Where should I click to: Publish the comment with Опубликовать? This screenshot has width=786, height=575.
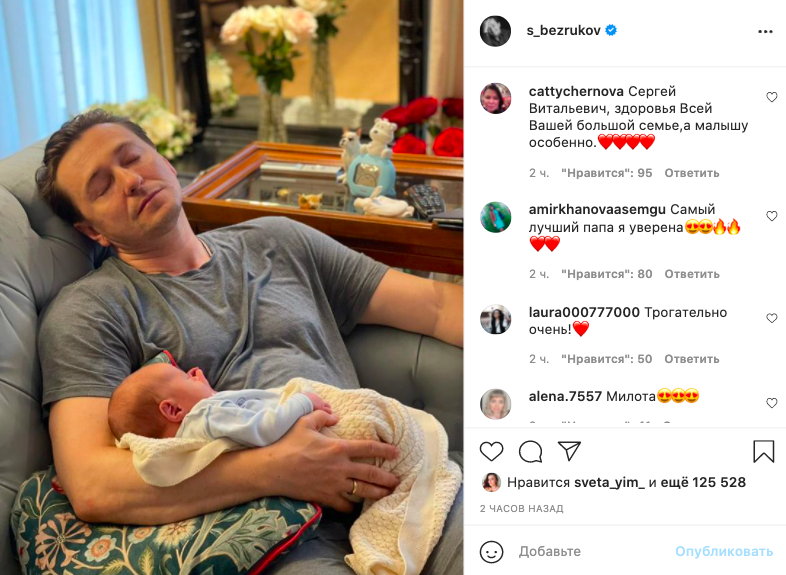(x=724, y=551)
